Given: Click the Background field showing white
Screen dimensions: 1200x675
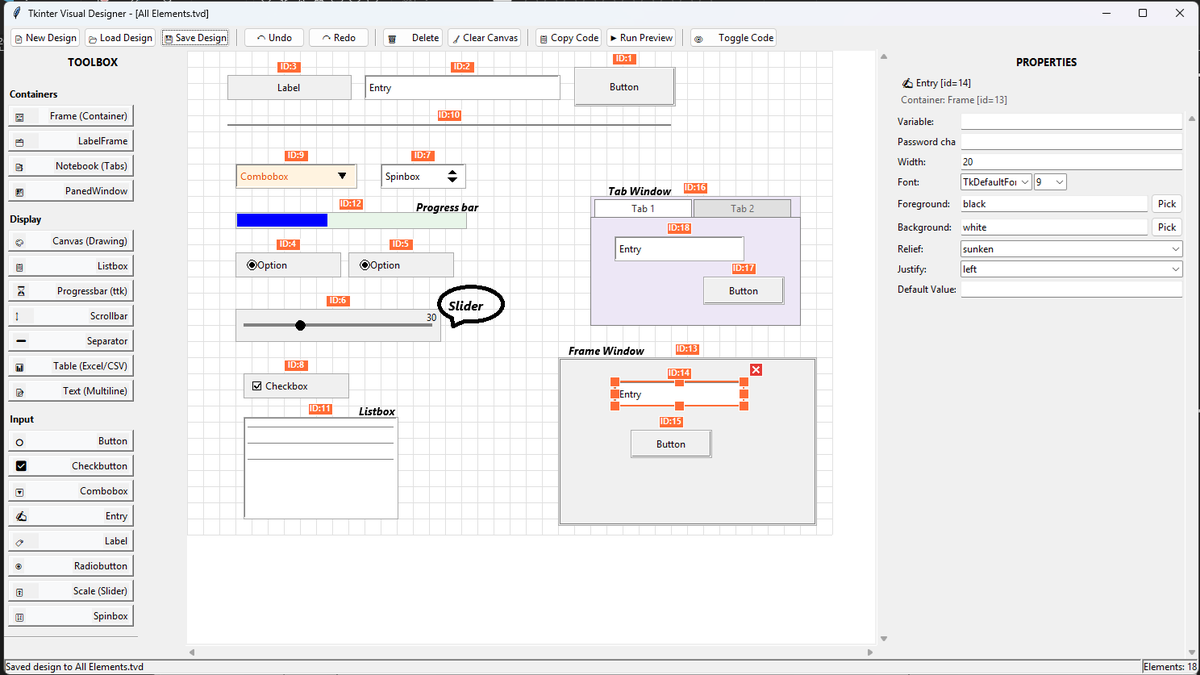Looking at the screenshot, I should point(1054,227).
